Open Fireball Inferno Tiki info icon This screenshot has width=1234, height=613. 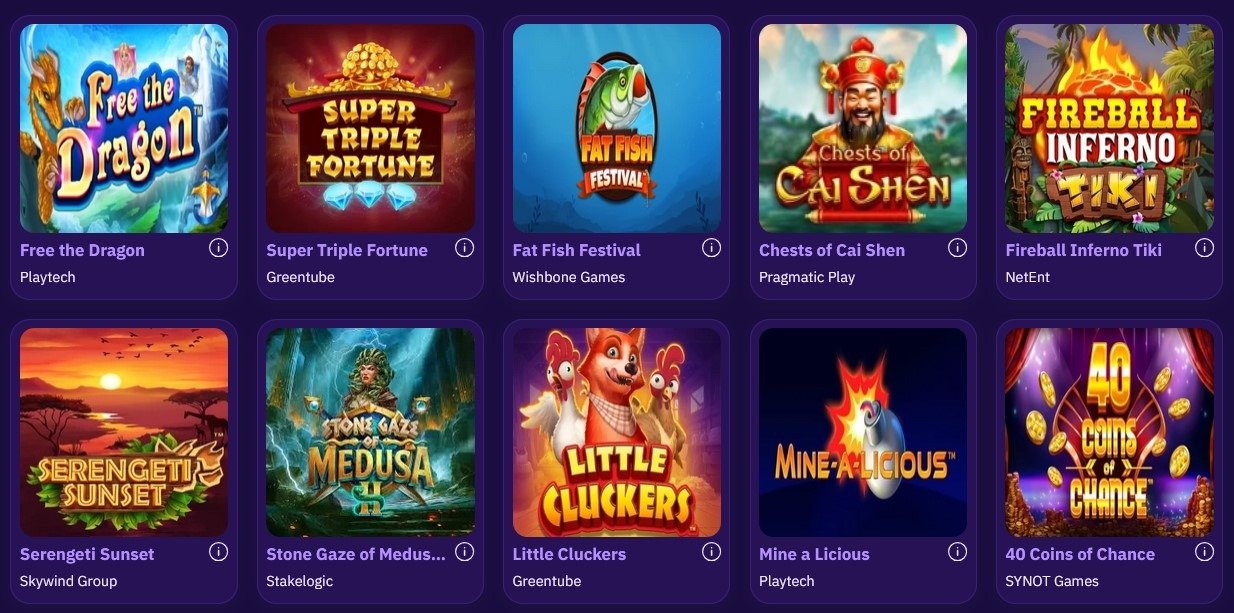(1204, 248)
